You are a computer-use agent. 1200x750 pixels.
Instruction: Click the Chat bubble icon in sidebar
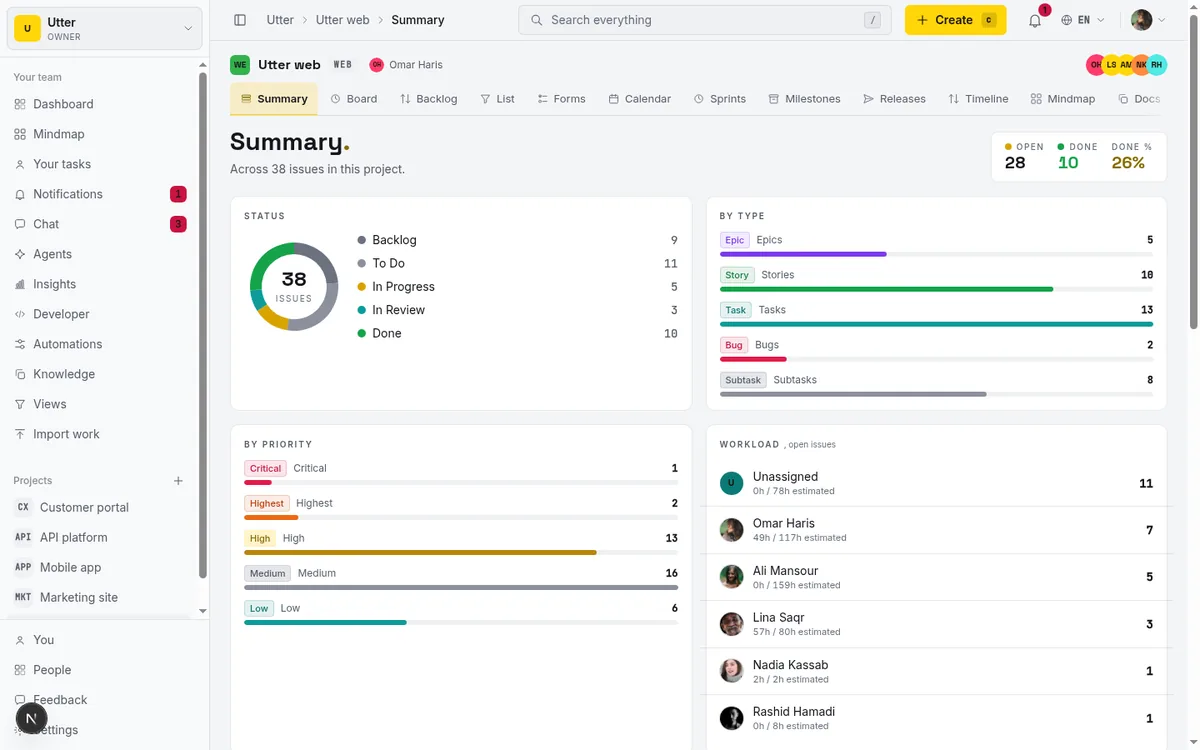[x=20, y=224]
